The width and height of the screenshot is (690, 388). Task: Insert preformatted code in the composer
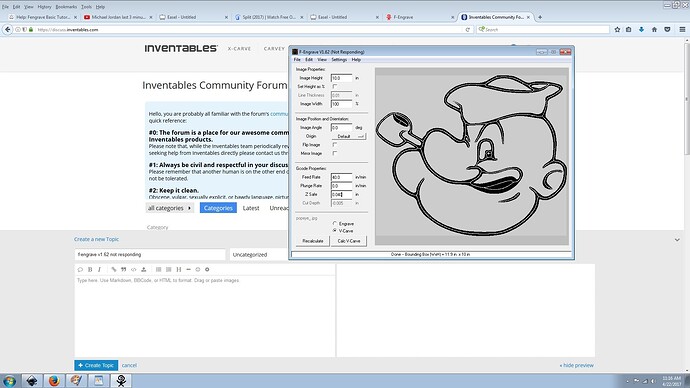pyautogui.click(x=133, y=269)
